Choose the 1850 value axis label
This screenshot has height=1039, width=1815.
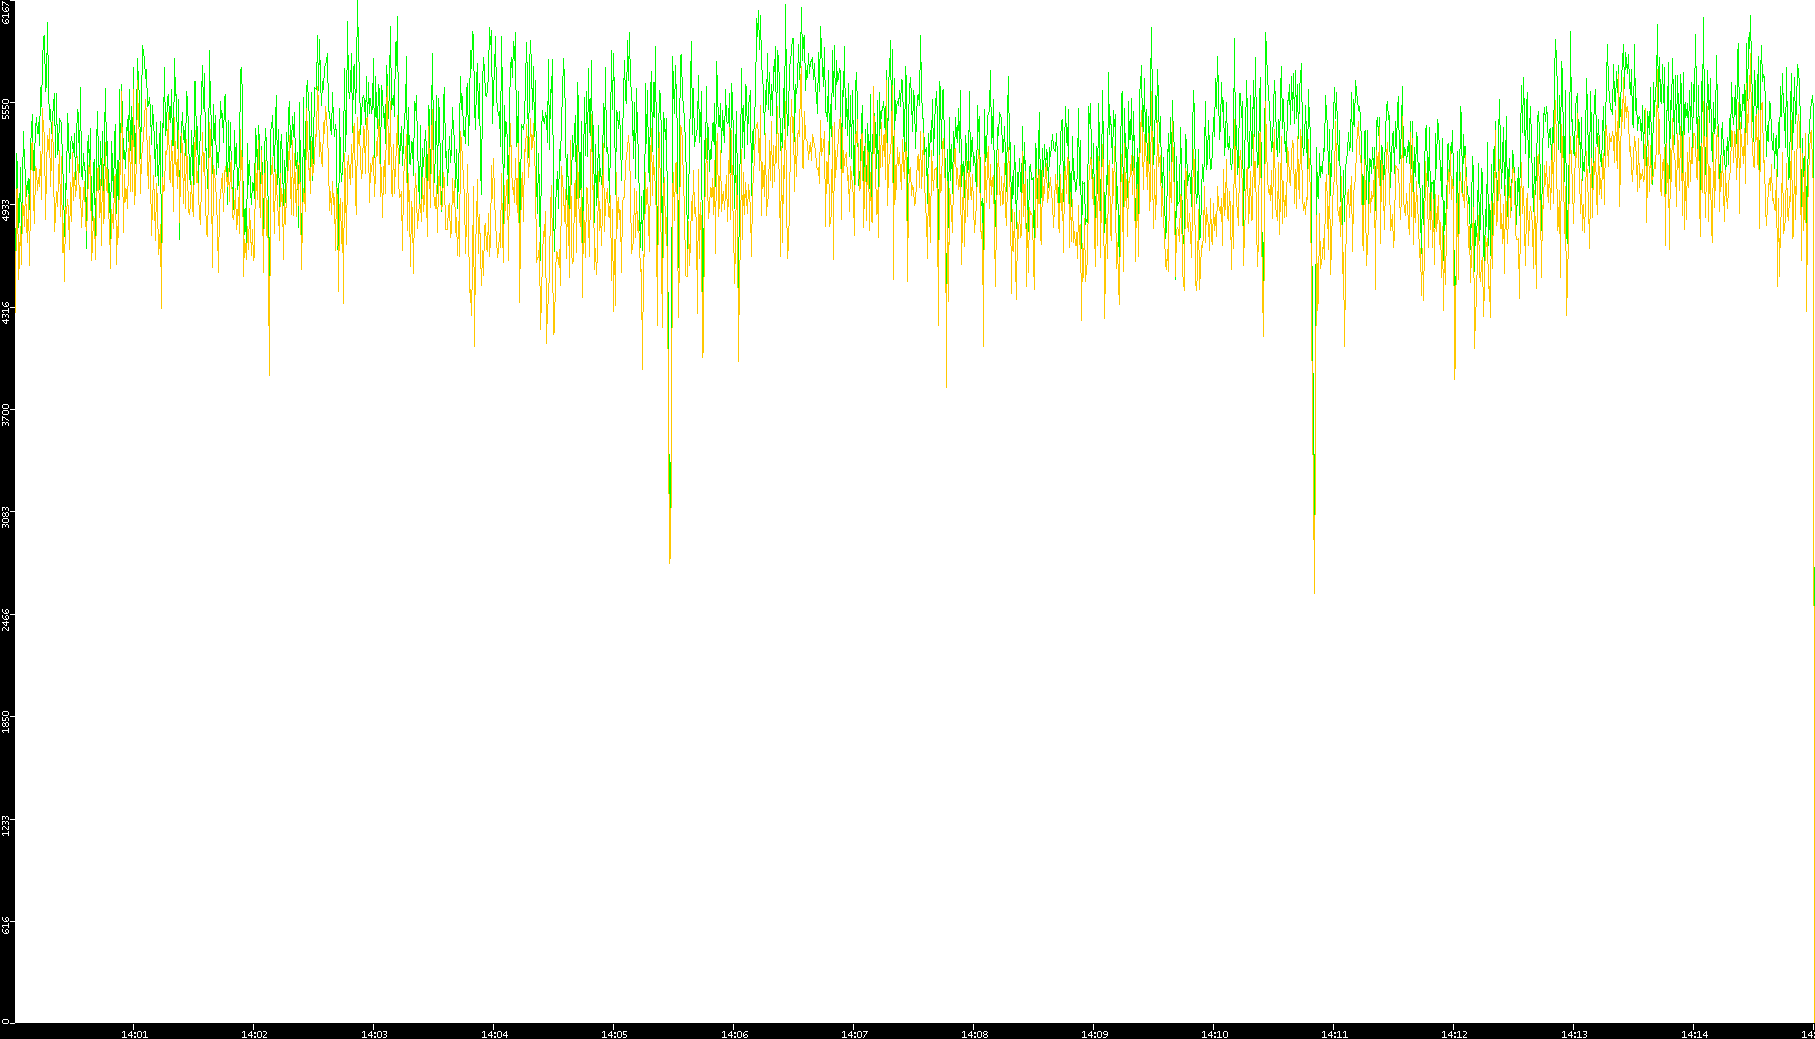(x=6, y=722)
